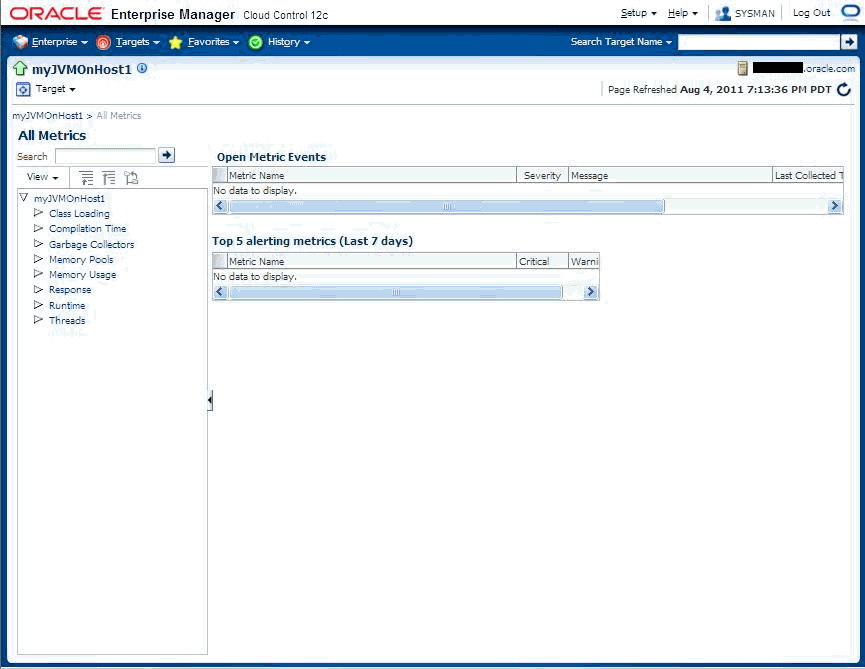This screenshot has width=865, height=669.
Task: Focus the Search Target Name input field
Action: [x=759, y=42]
